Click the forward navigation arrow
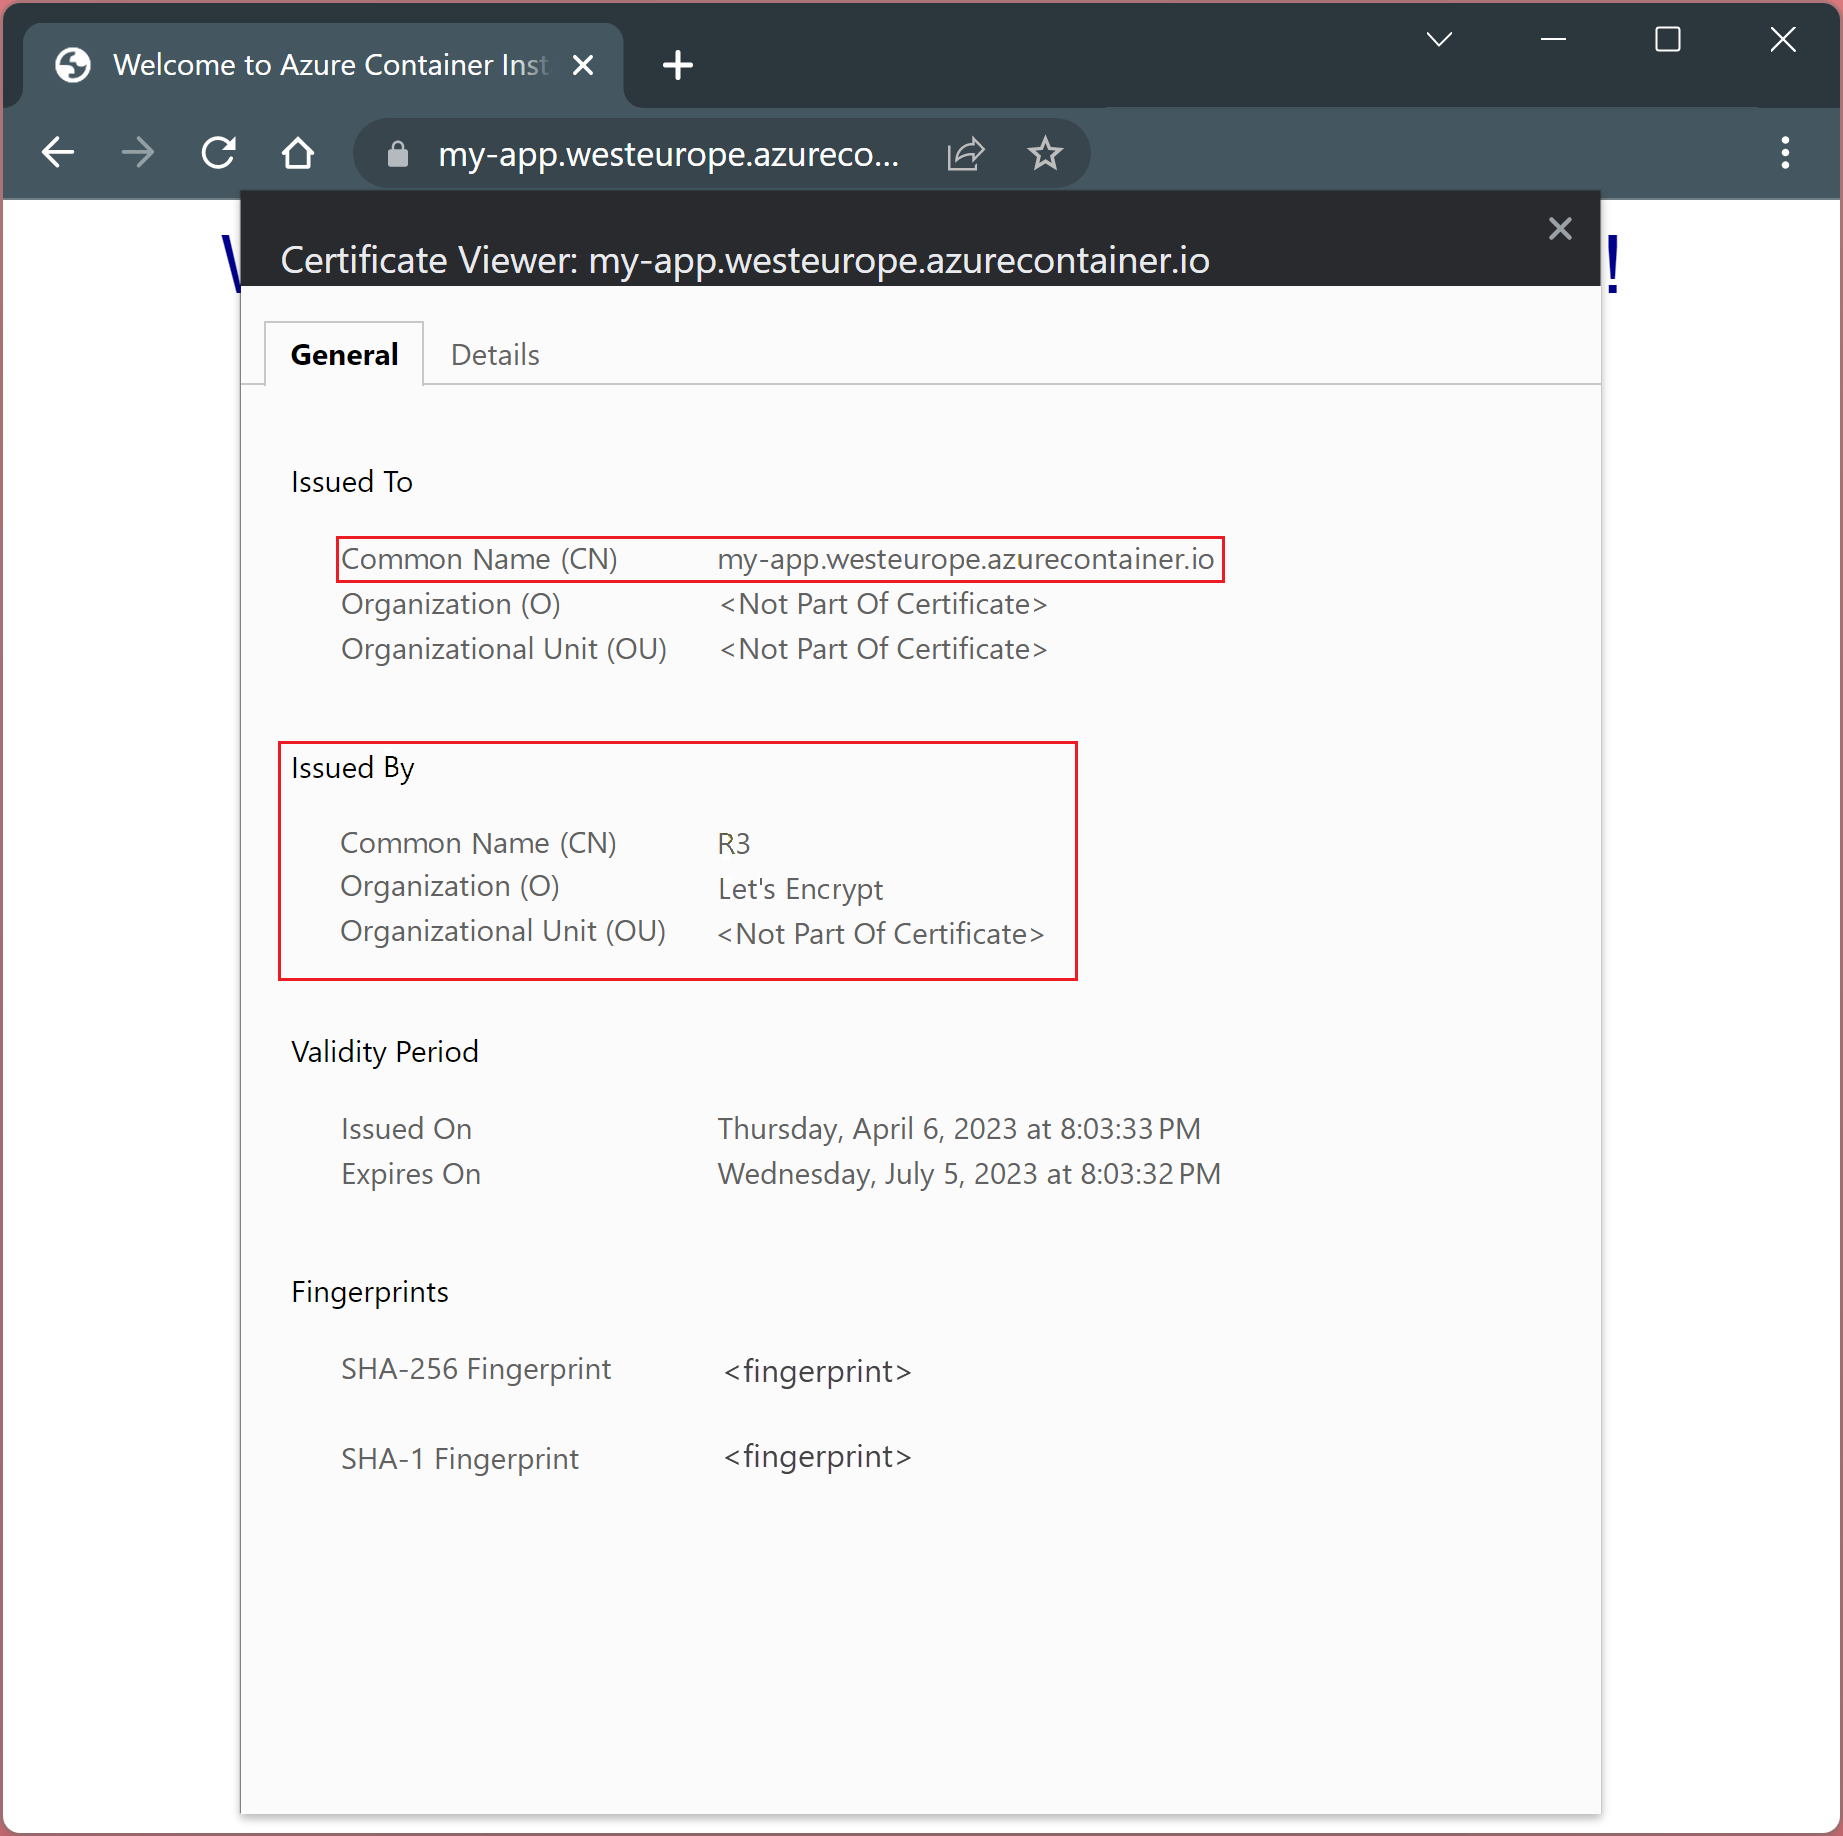 click(138, 153)
